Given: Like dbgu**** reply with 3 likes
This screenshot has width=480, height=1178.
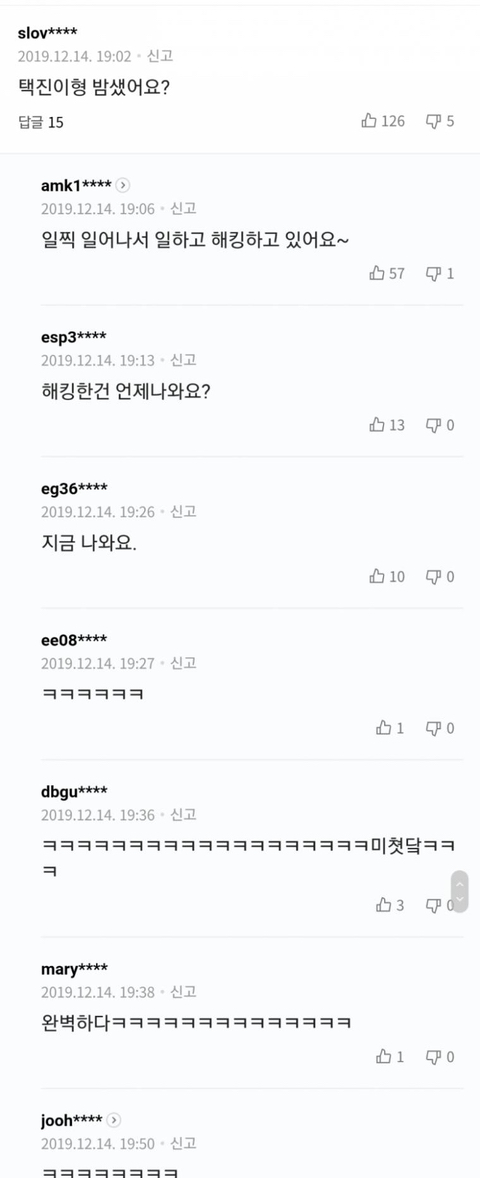Looking at the screenshot, I should point(390,905).
